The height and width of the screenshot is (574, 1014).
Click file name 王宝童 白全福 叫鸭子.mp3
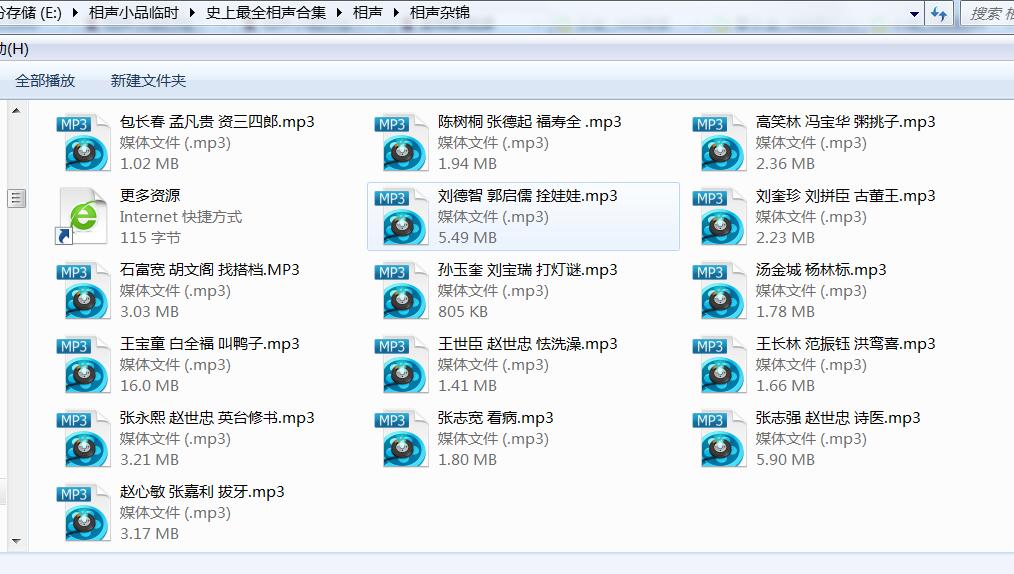[x=210, y=343]
